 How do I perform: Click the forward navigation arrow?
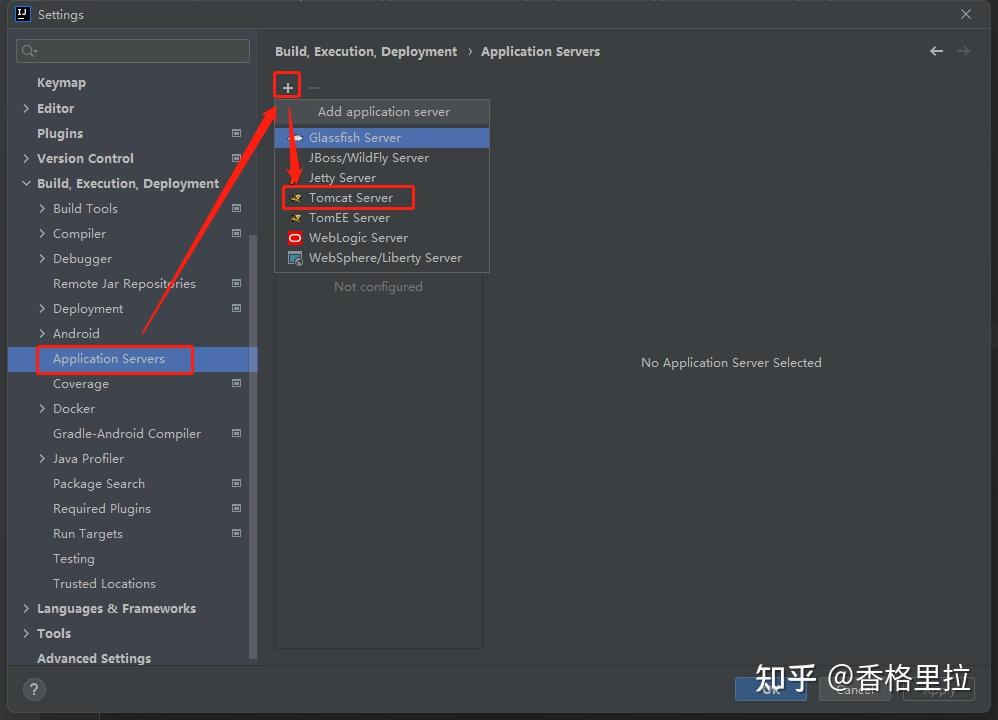(x=964, y=51)
